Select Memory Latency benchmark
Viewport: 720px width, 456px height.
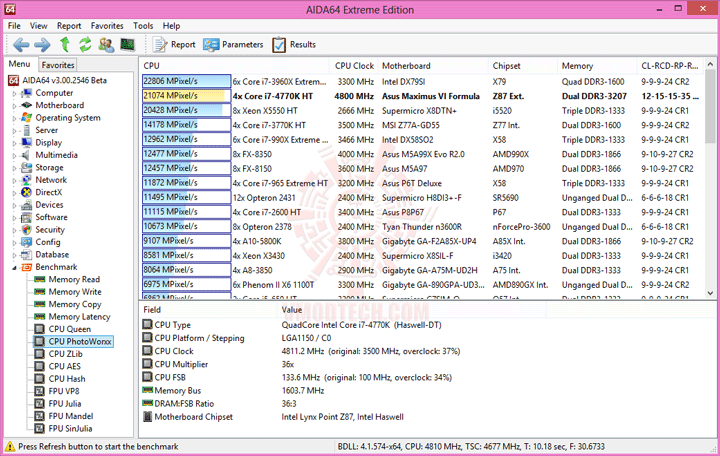pyautogui.click(x=79, y=316)
